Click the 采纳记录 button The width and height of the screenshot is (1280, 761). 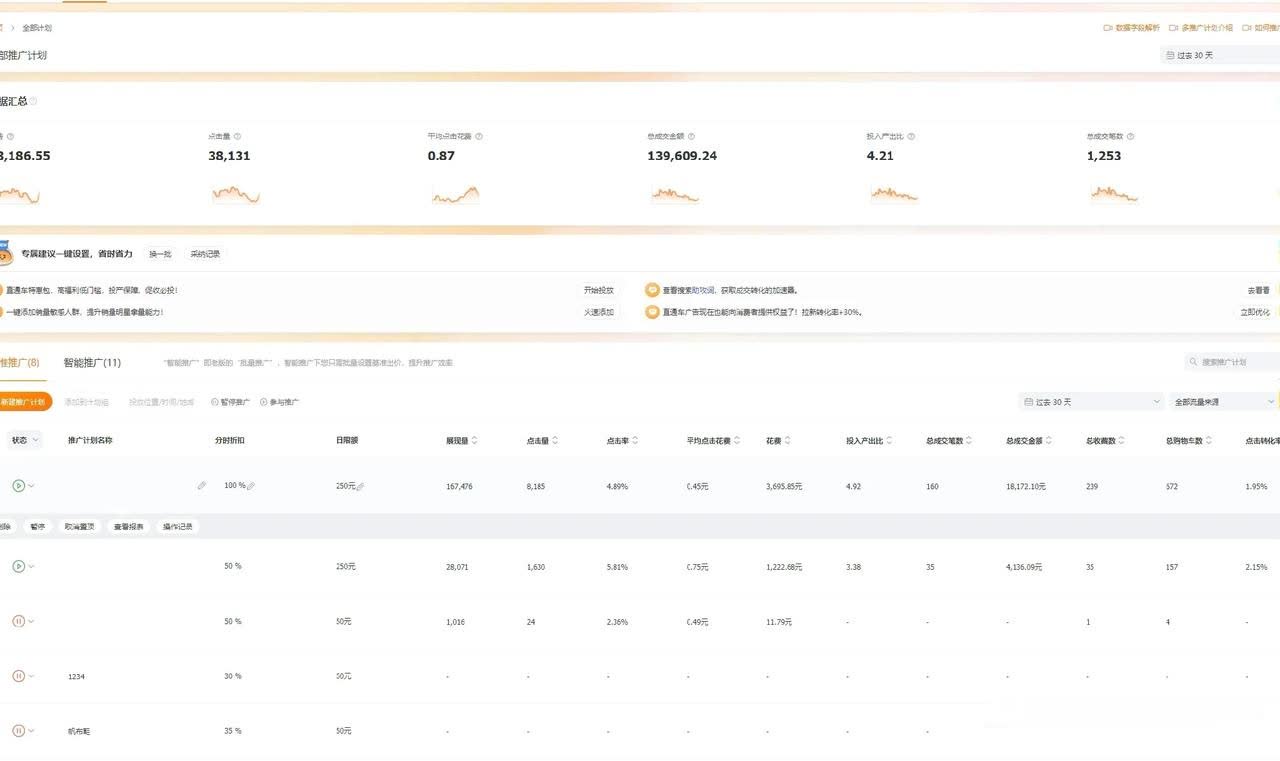click(x=205, y=254)
